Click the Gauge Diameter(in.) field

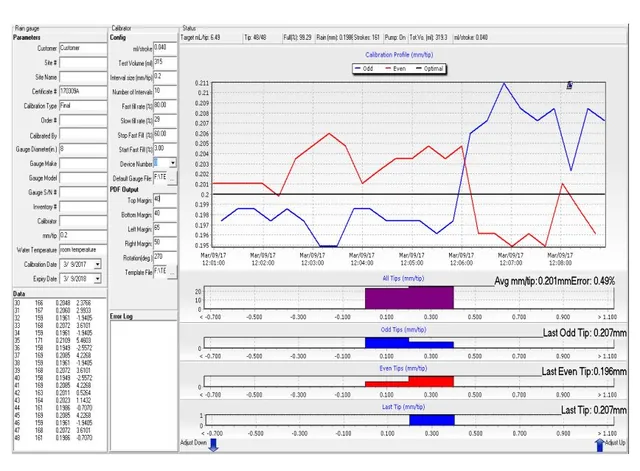pos(83,149)
